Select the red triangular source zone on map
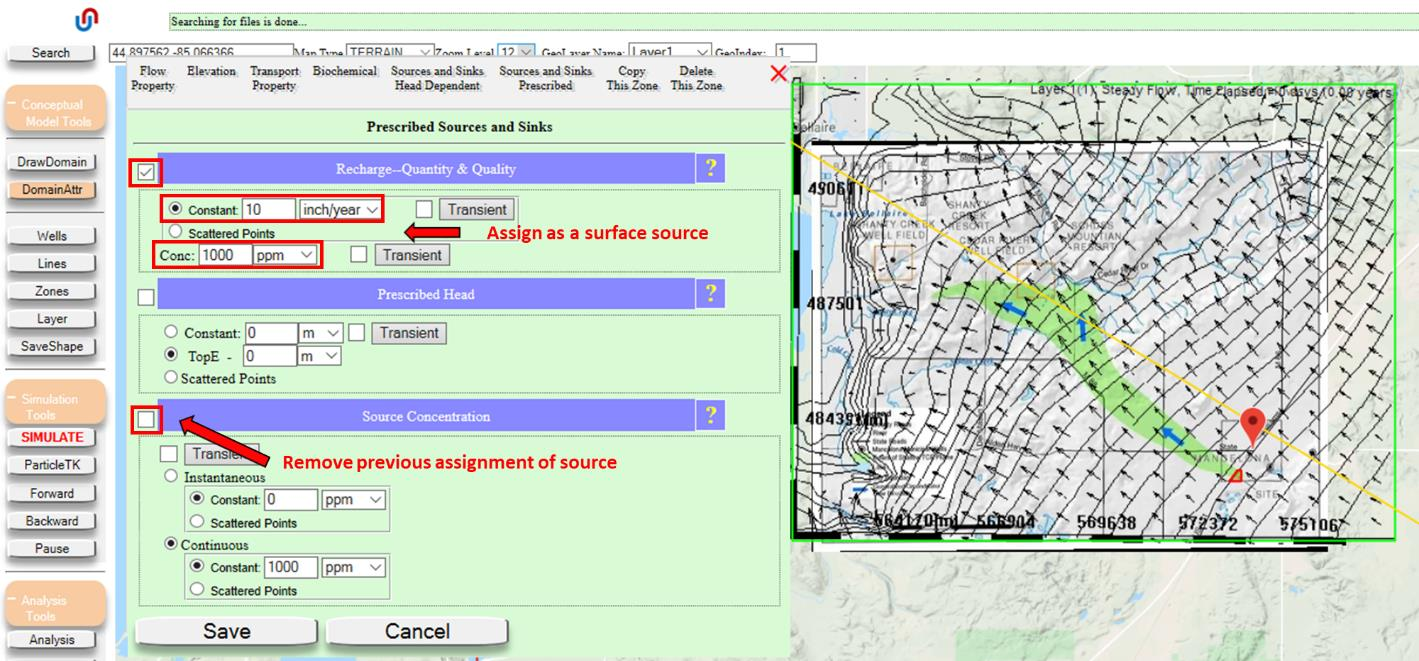 tap(1236, 476)
